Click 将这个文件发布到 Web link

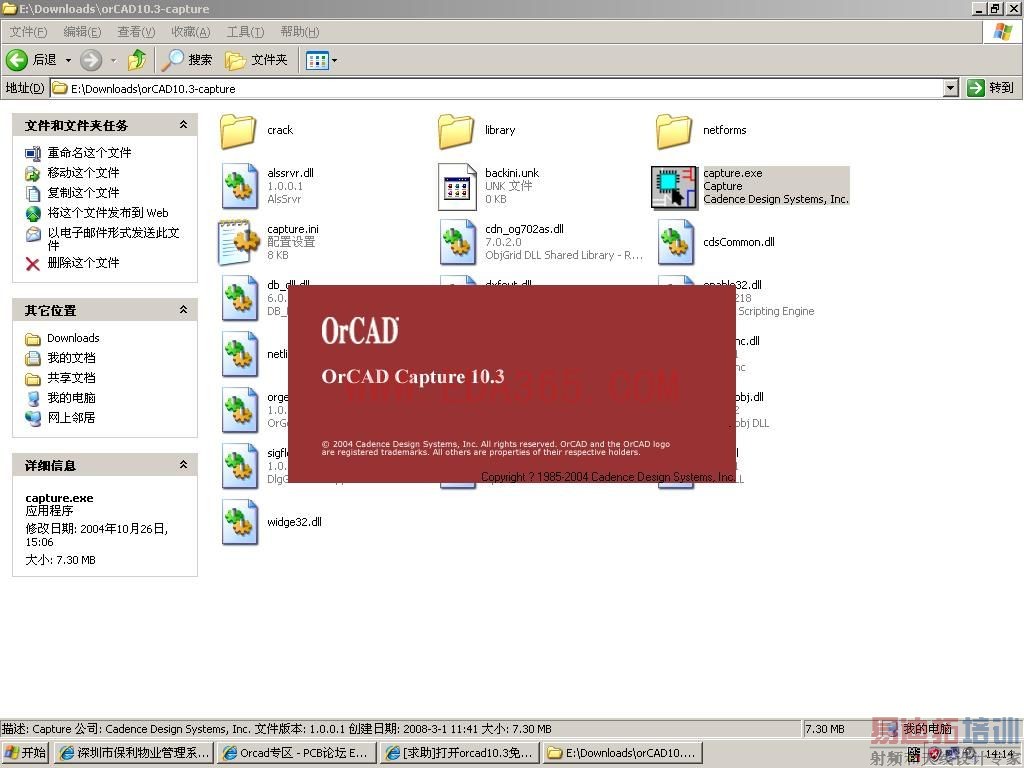[108, 213]
